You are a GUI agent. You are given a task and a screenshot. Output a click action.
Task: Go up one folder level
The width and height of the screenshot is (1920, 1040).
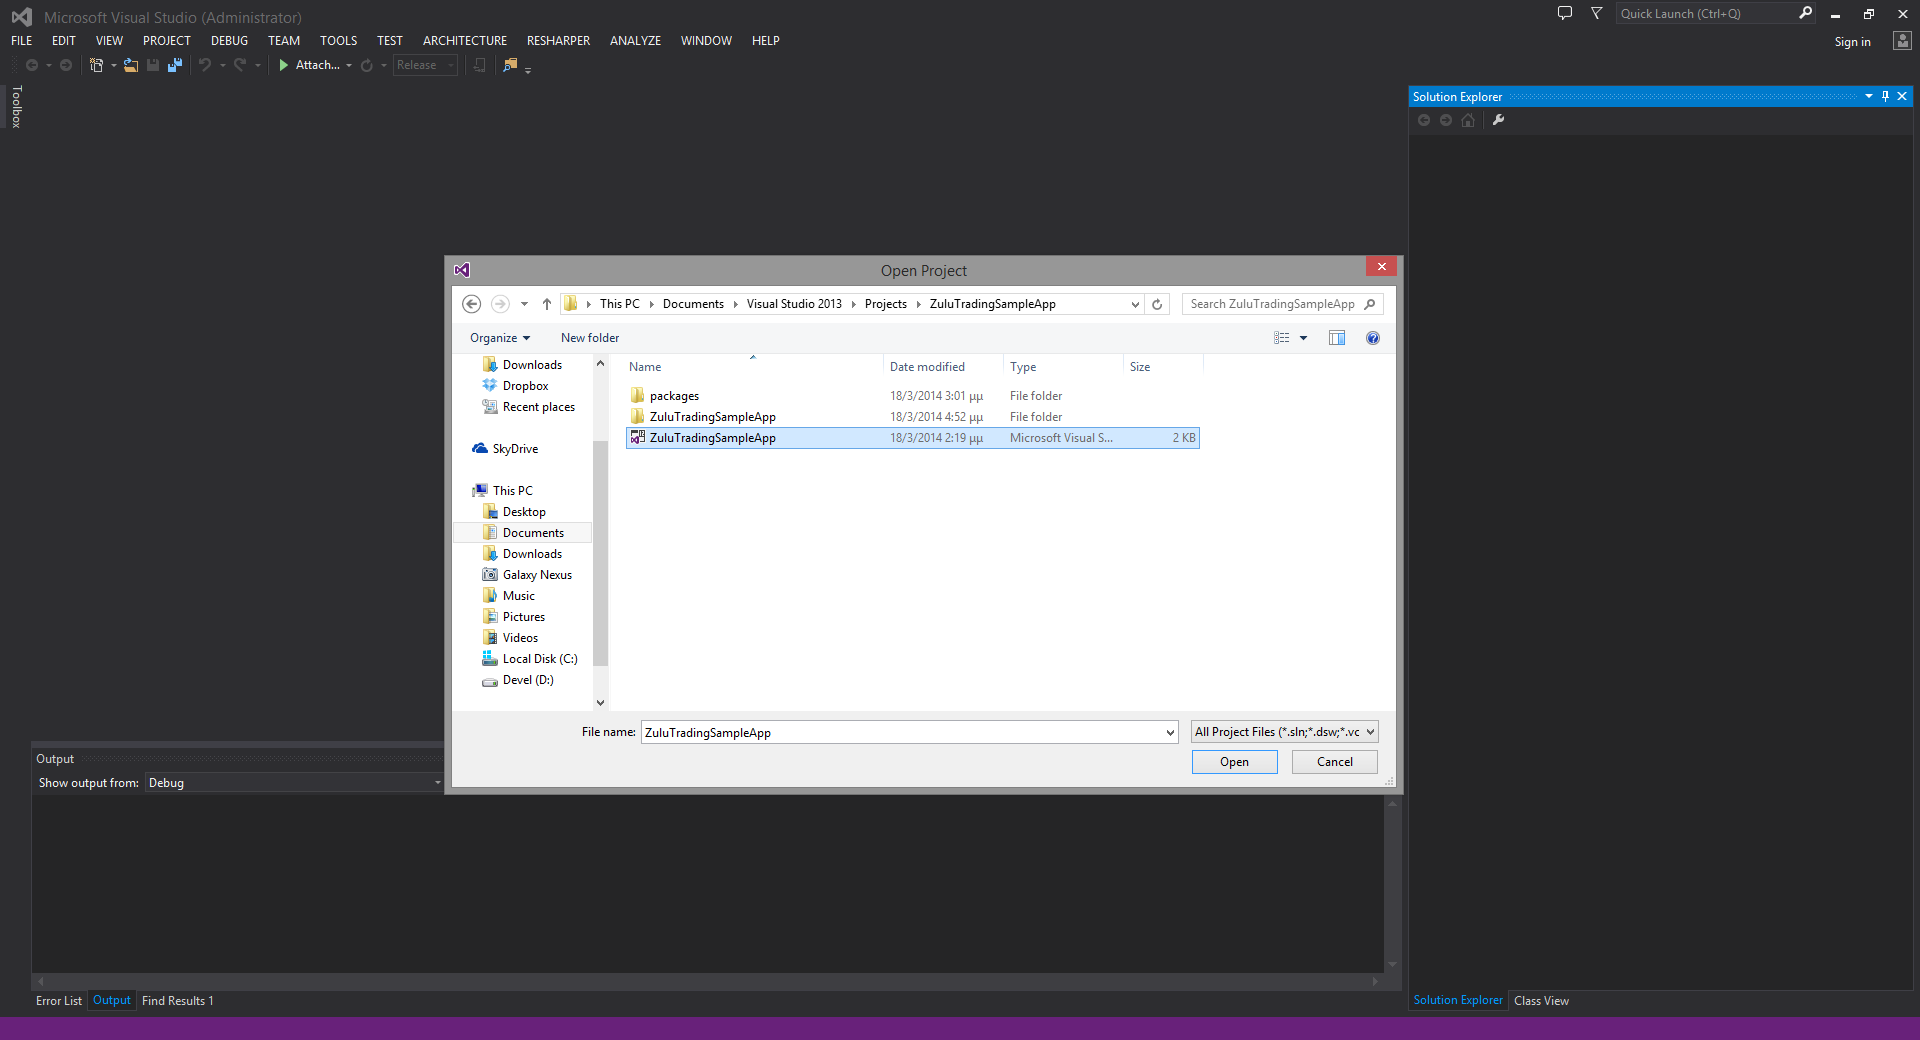(x=547, y=304)
